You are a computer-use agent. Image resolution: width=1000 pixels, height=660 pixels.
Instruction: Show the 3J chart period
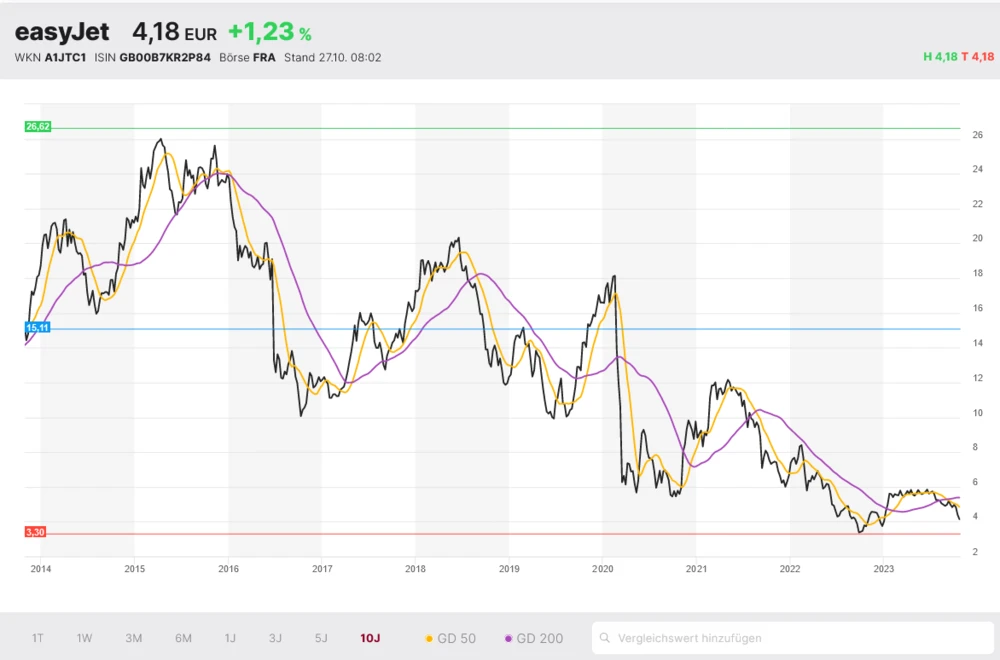click(275, 638)
